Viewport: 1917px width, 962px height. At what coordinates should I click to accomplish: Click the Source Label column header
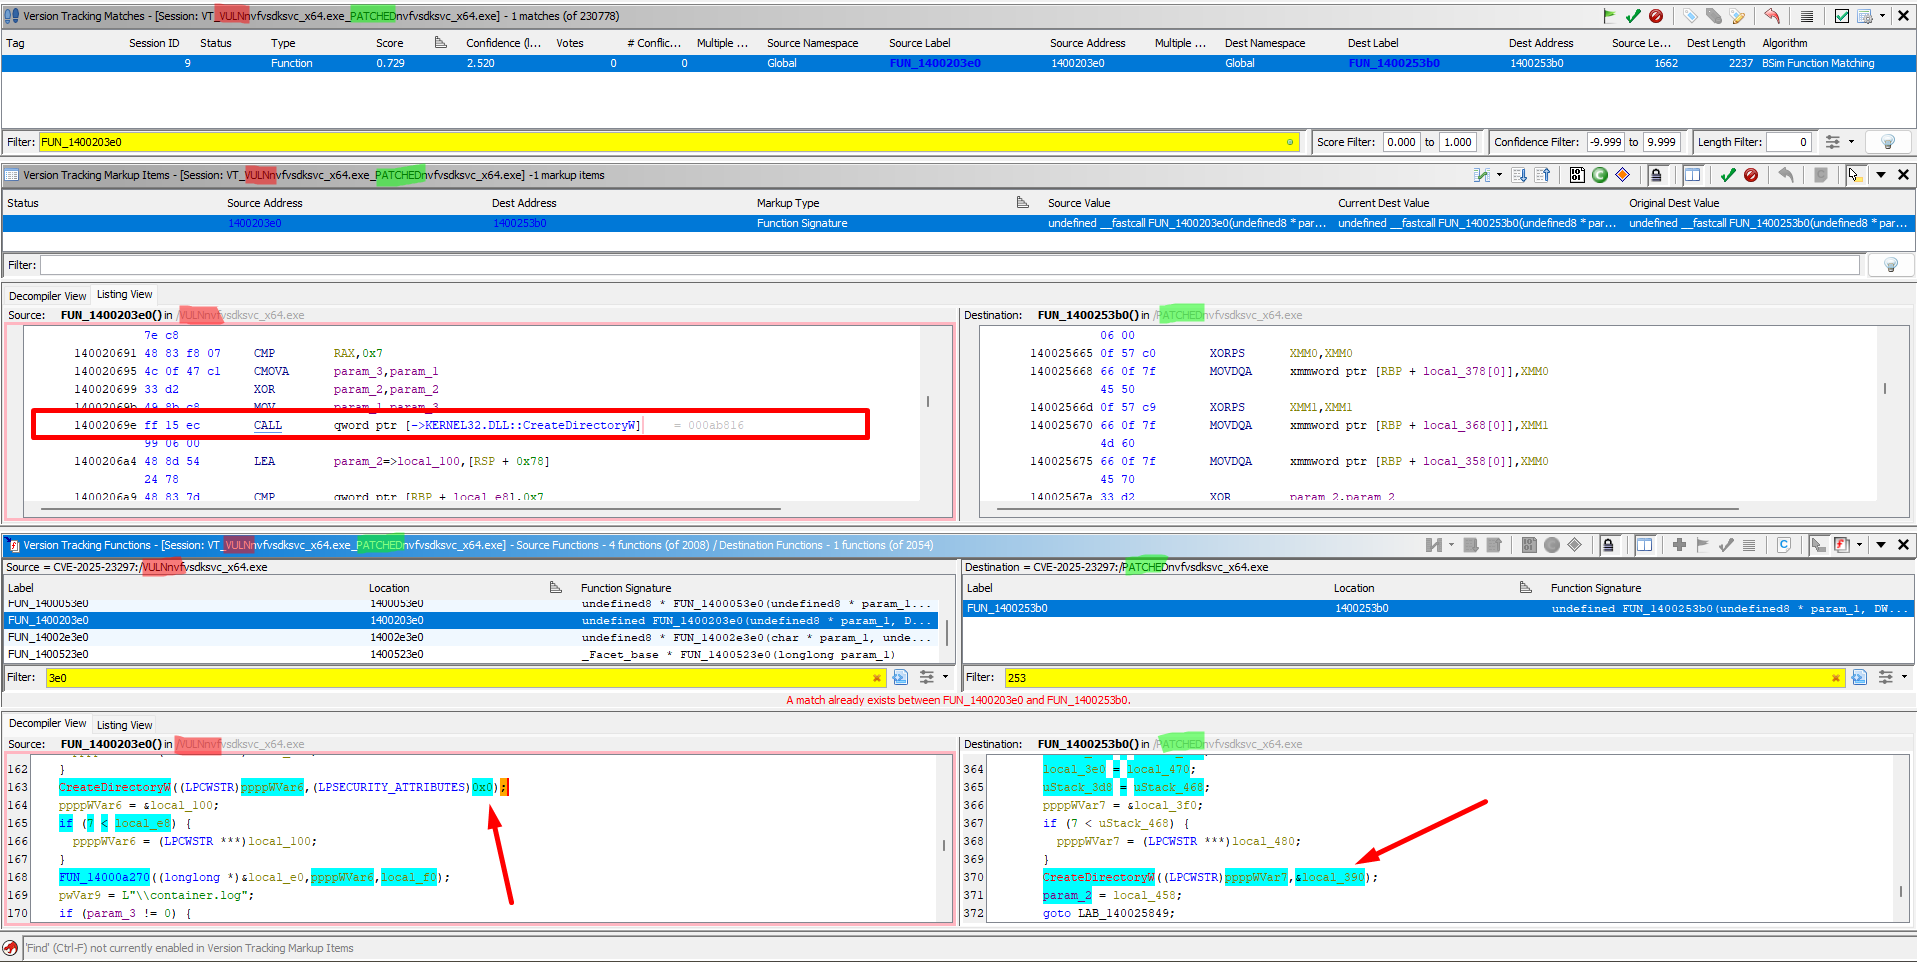(x=919, y=43)
